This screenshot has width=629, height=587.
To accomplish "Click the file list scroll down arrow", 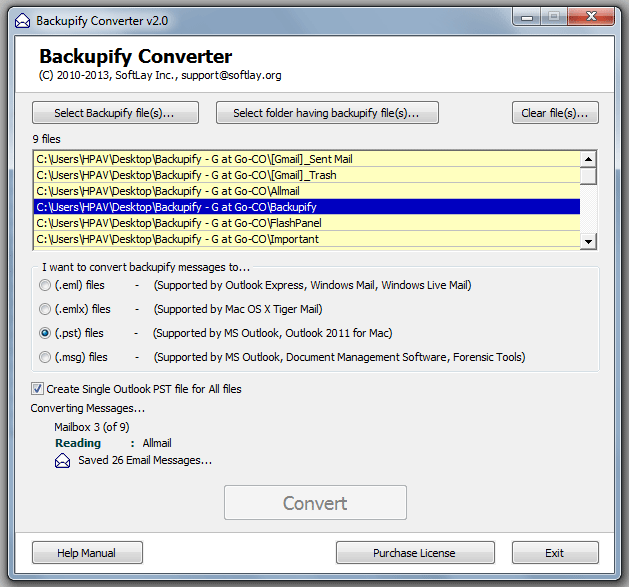I will (588, 241).
